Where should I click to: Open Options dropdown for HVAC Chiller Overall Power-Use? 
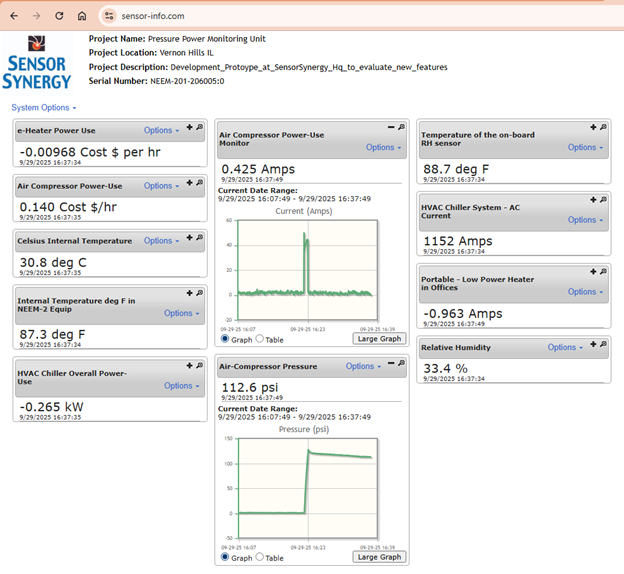tap(182, 385)
